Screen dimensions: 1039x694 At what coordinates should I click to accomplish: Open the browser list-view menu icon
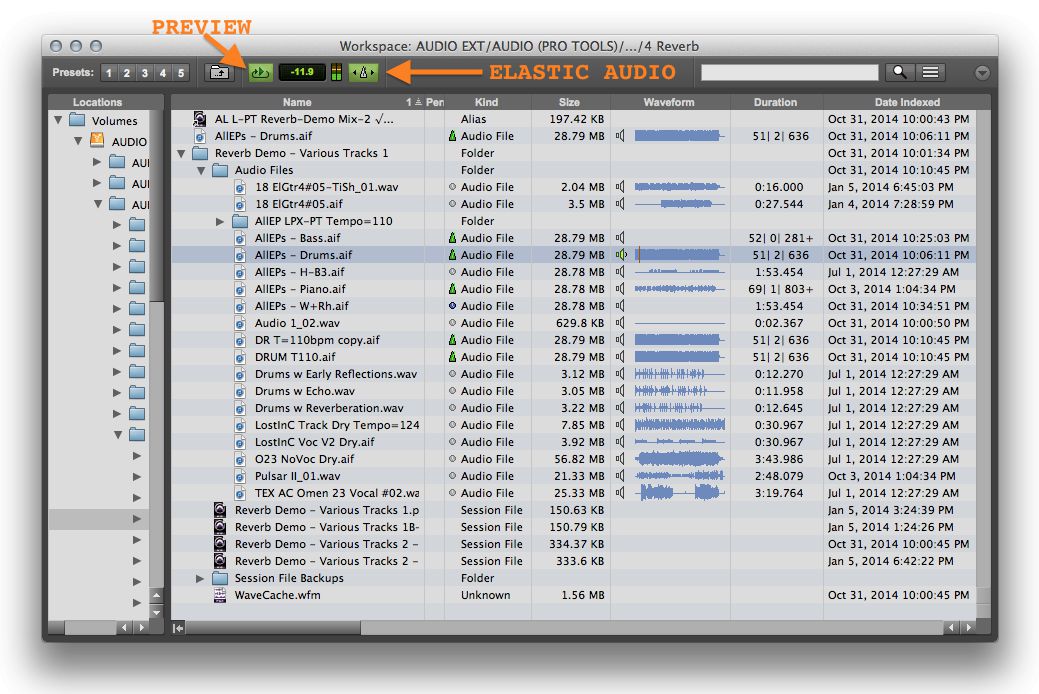[x=931, y=72]
